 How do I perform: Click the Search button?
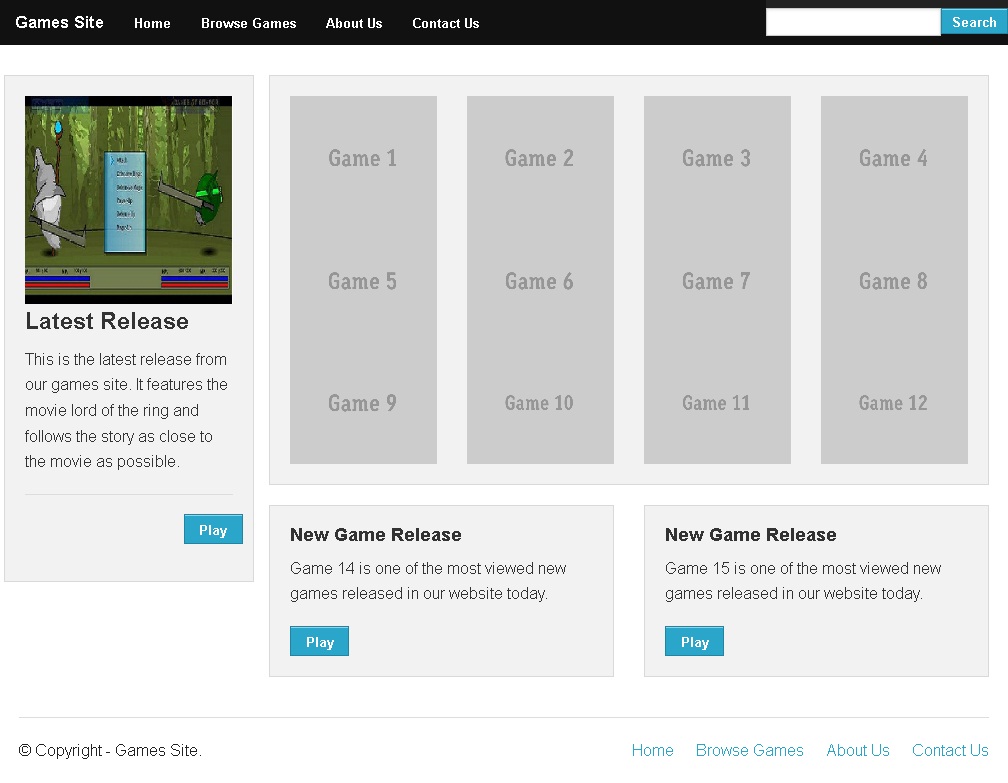click(x=971, y=21)
